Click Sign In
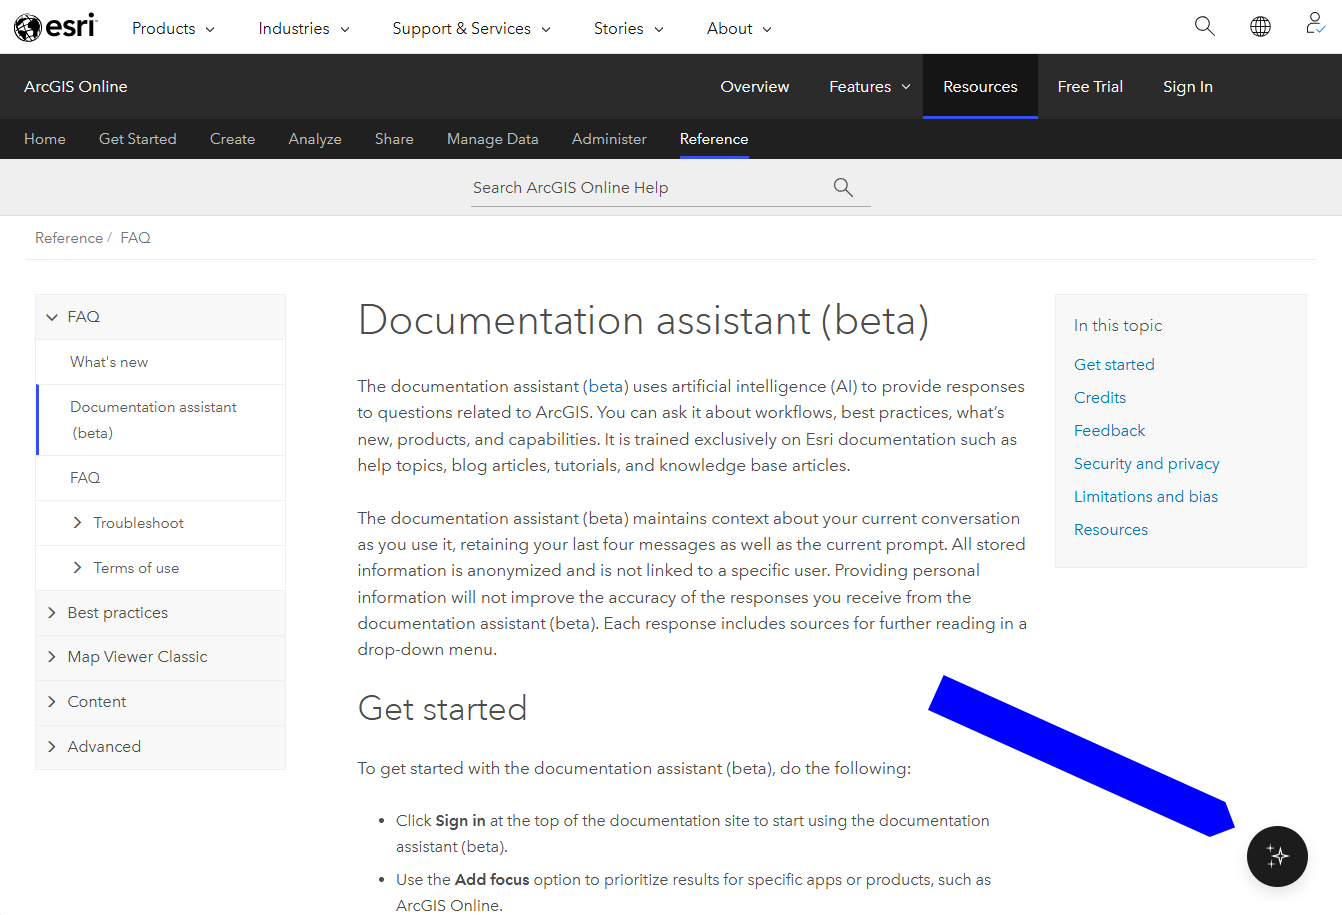1342x915 pixels. point(1187,86)
